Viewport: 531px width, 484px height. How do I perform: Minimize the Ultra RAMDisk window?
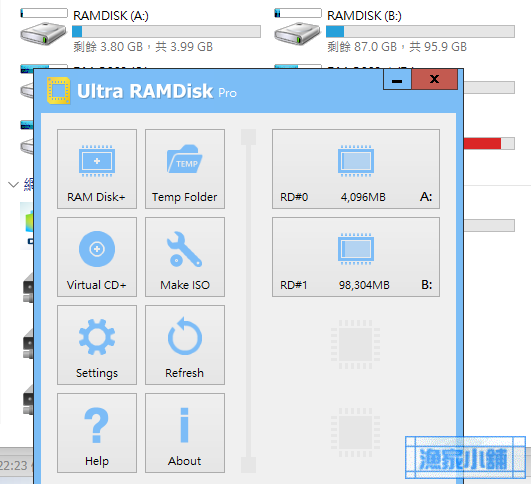coord(397,80)
